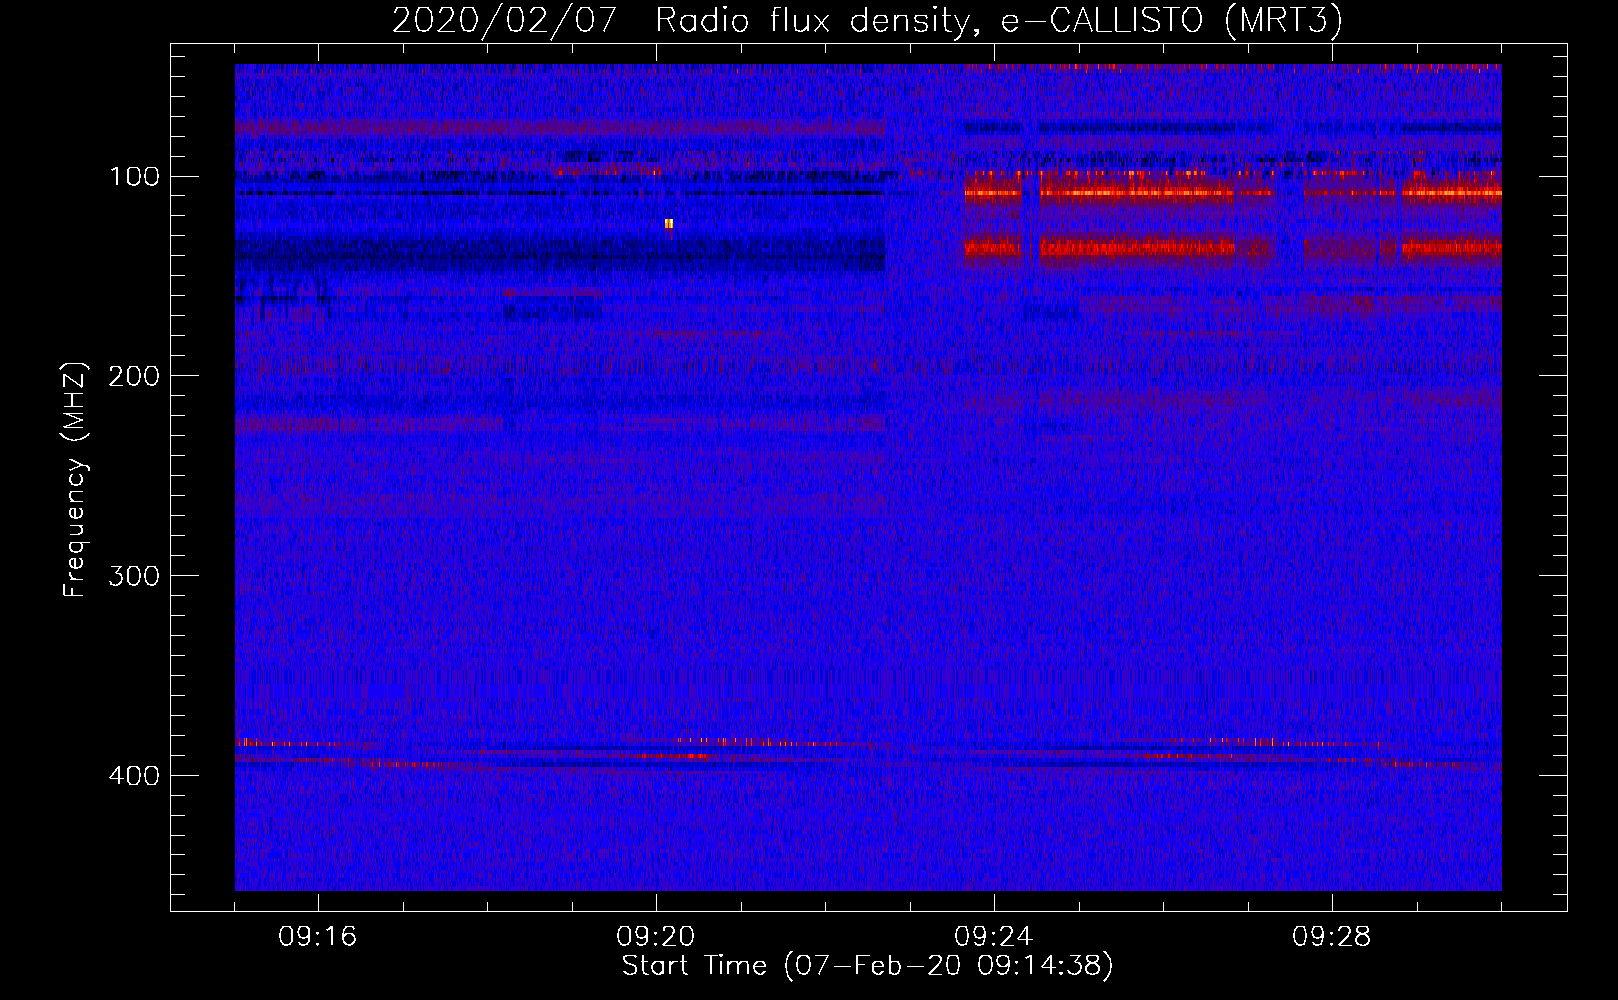Click the 400 frequency tick label
Viewport: 1618px width, 1000px height.
135,776
